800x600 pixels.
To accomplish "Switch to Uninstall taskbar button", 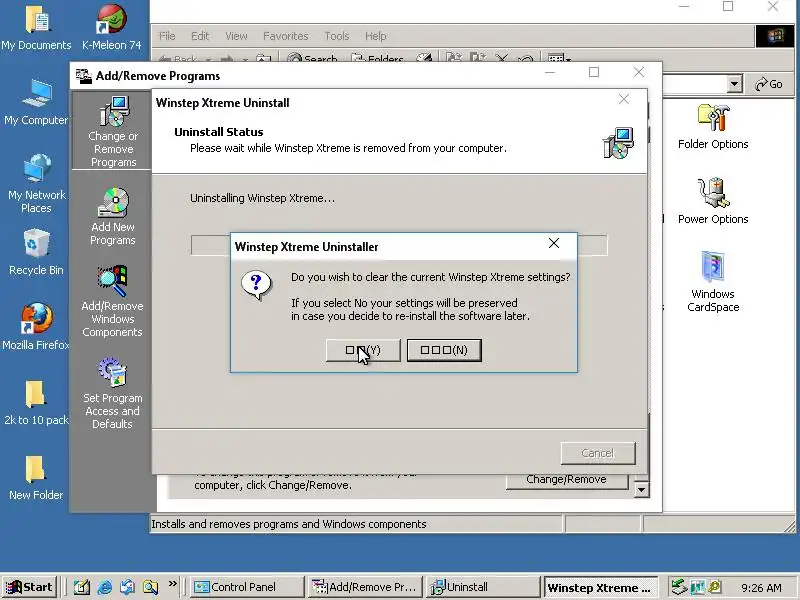I will coord(484,587).
